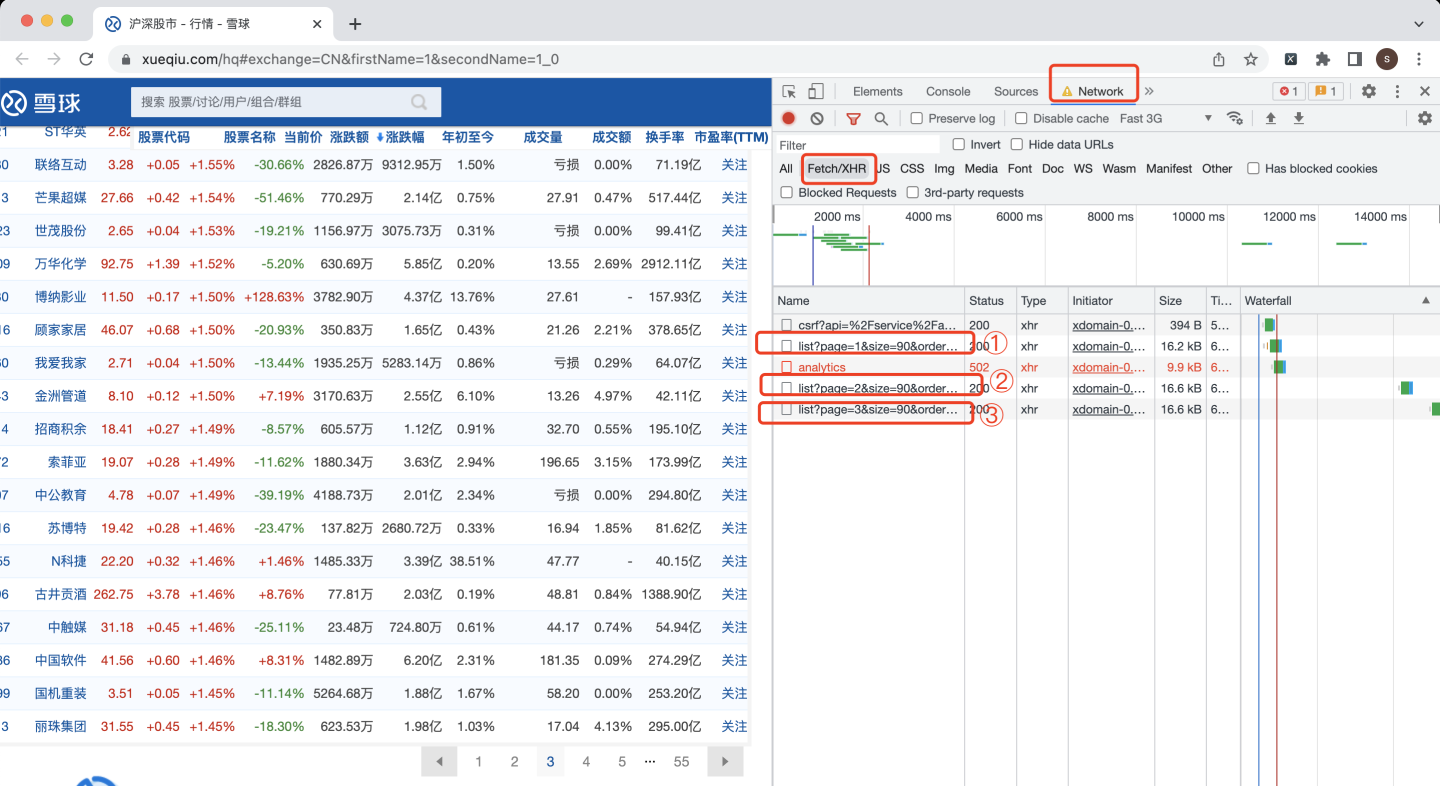Click the browser address bar URL
Viewport: 1440px width, 786px height.
pos(350,59)
